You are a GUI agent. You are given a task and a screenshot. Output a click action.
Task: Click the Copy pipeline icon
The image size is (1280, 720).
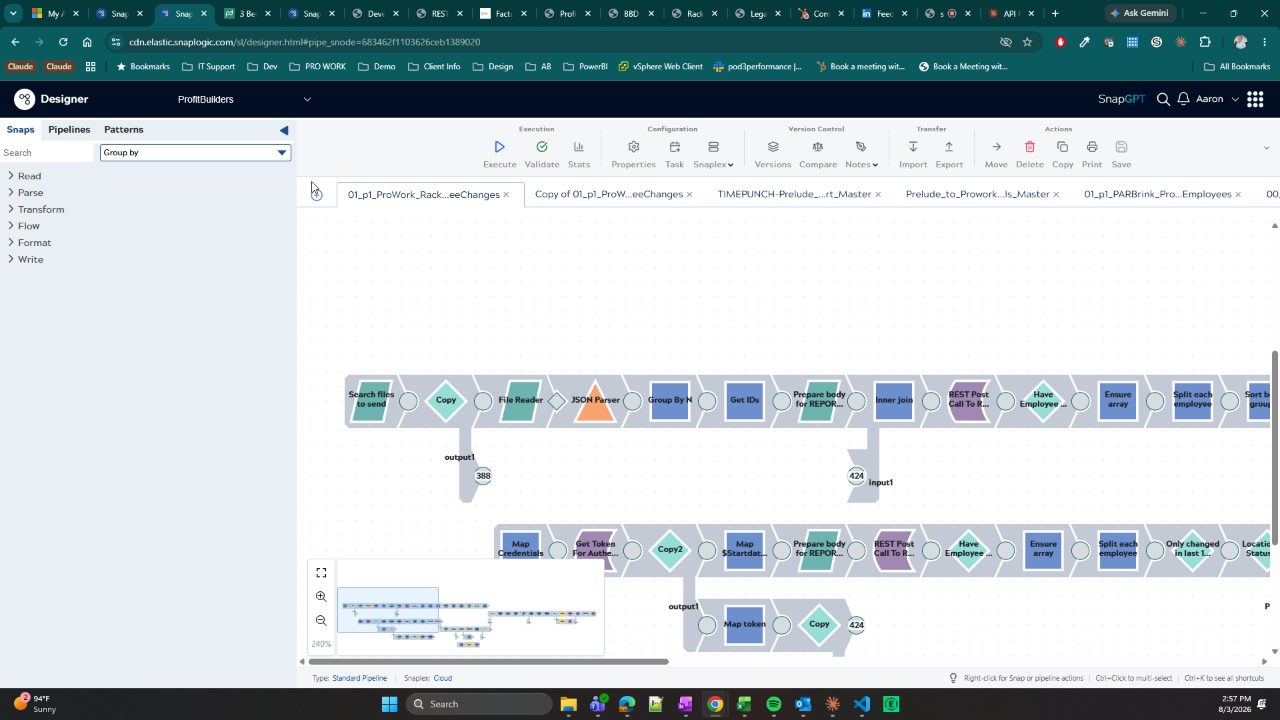tap(1062, 147)
